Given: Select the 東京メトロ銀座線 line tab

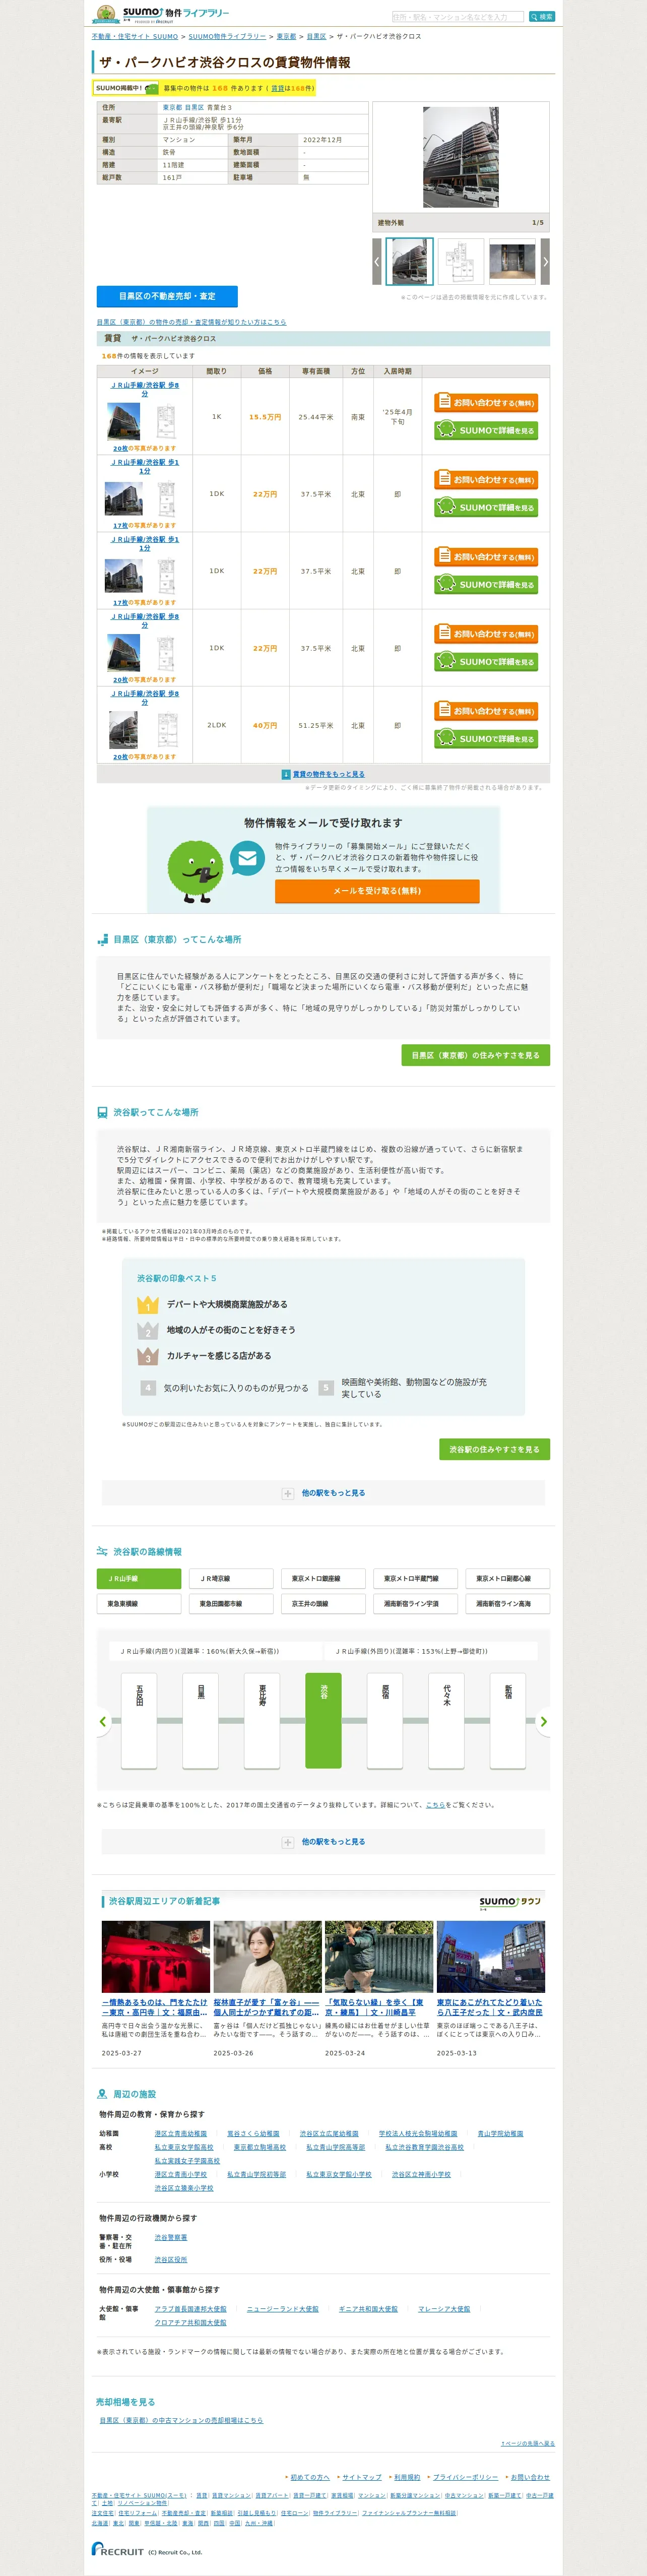Looking at the screenshot, I should tap(323, 1579).
